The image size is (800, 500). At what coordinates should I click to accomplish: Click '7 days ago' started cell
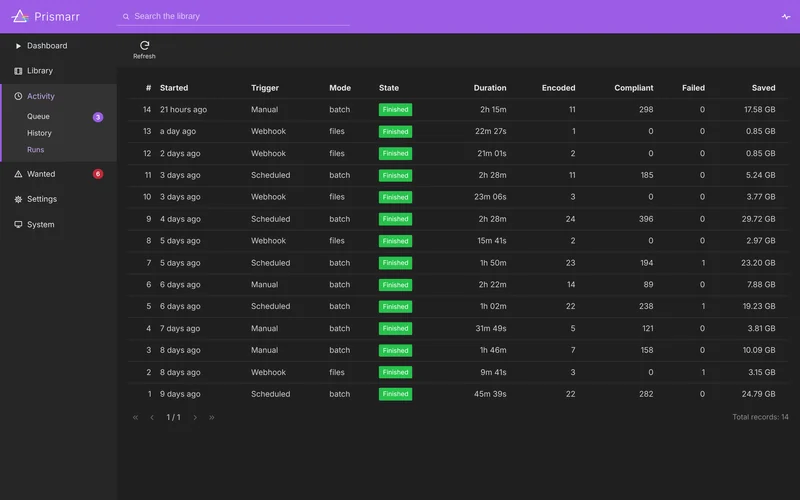pos(180,329)
